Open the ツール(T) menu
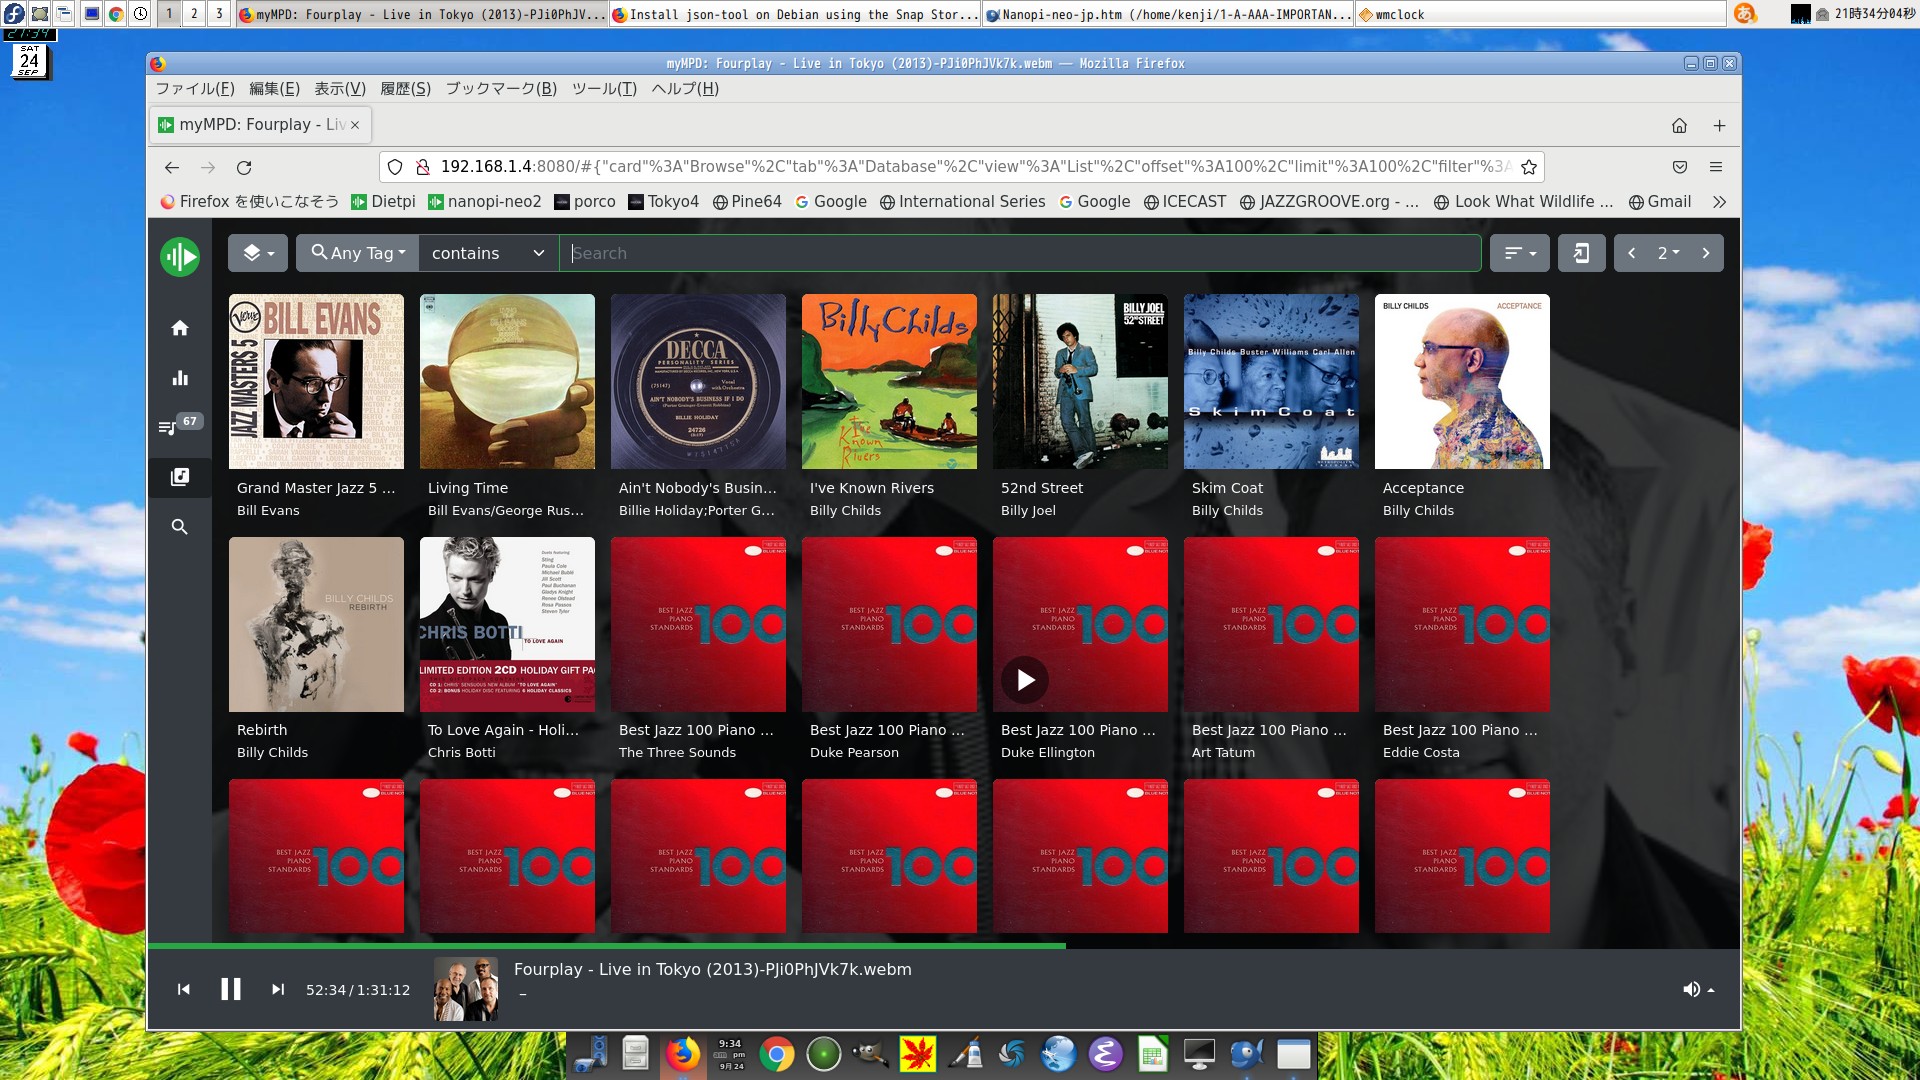 pos(604,89)
